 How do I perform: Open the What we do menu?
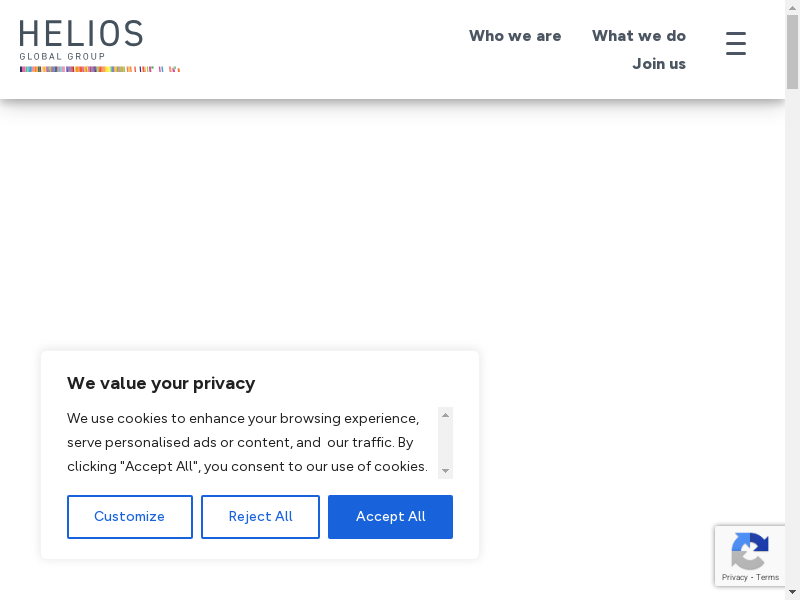(x=639, y=36)
